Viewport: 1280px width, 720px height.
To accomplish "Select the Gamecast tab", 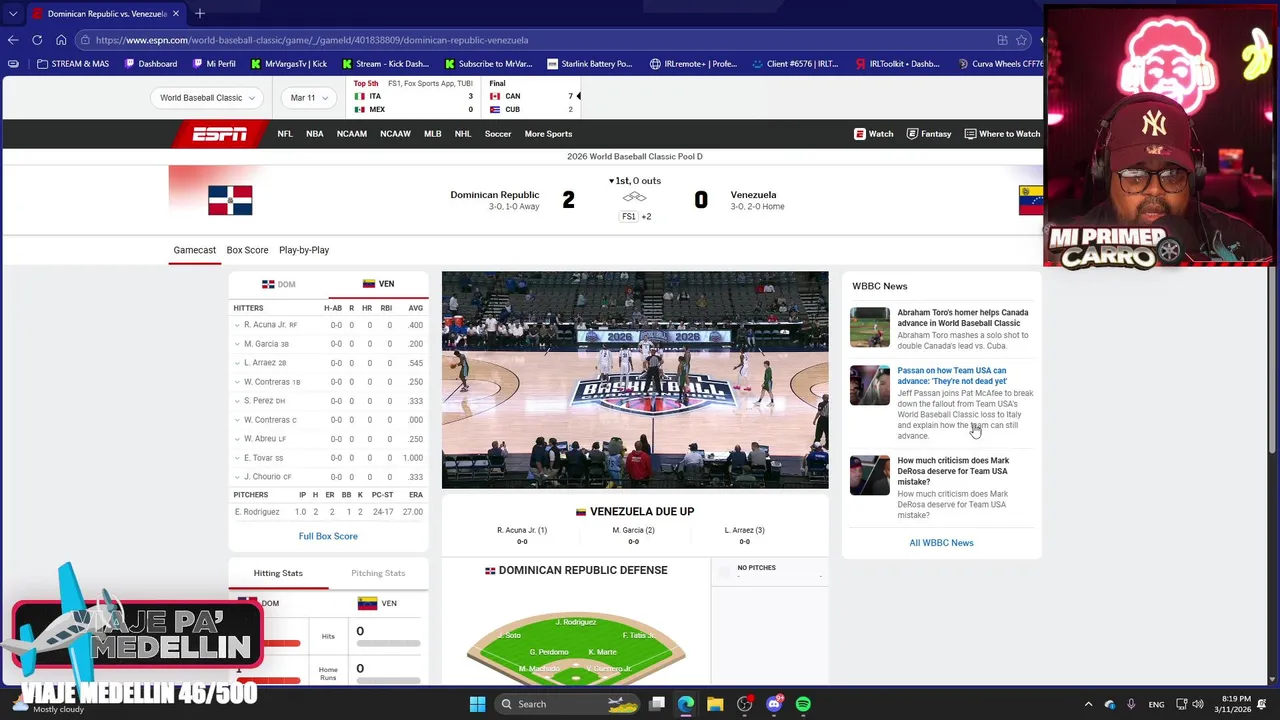I will (x=194, y=250).
